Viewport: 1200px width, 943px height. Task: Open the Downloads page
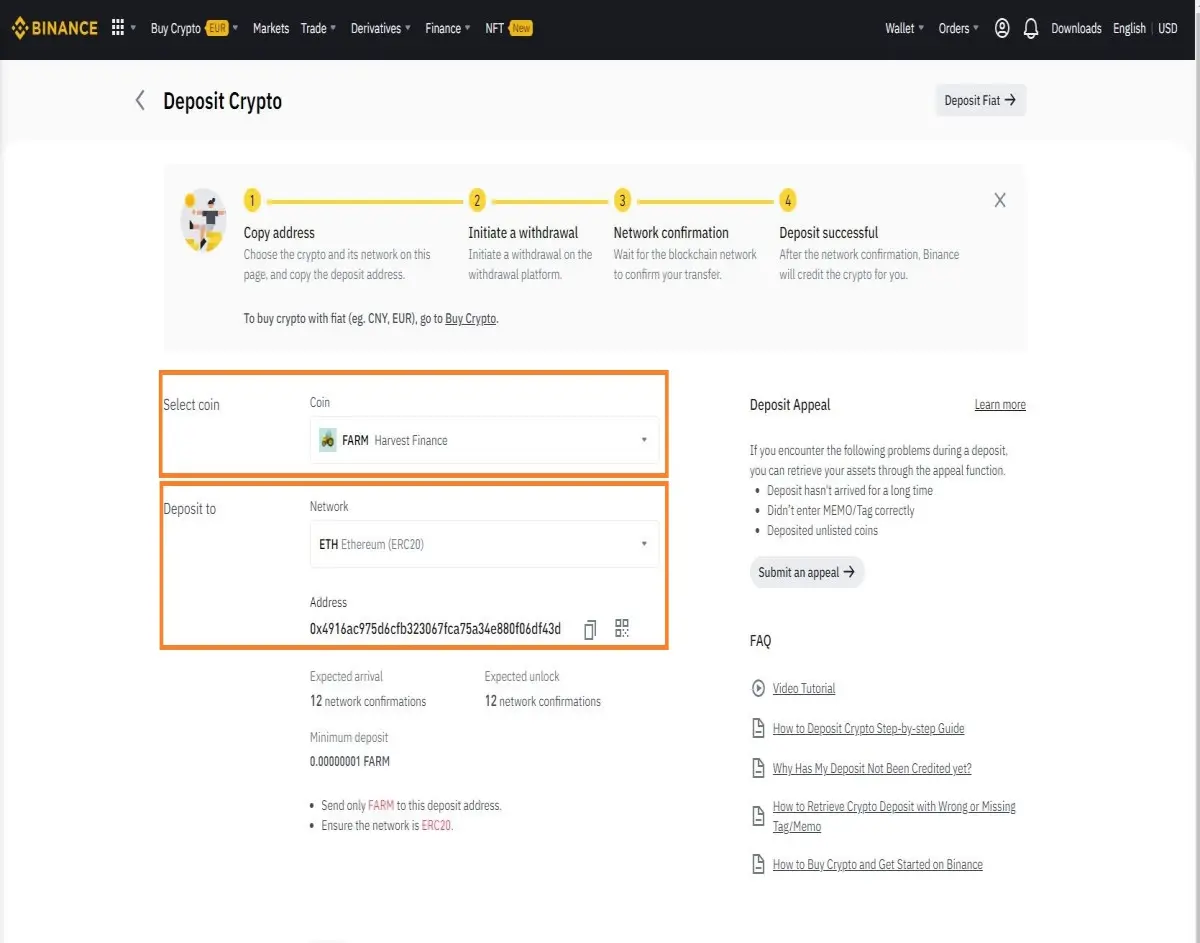coord(1076,28)
